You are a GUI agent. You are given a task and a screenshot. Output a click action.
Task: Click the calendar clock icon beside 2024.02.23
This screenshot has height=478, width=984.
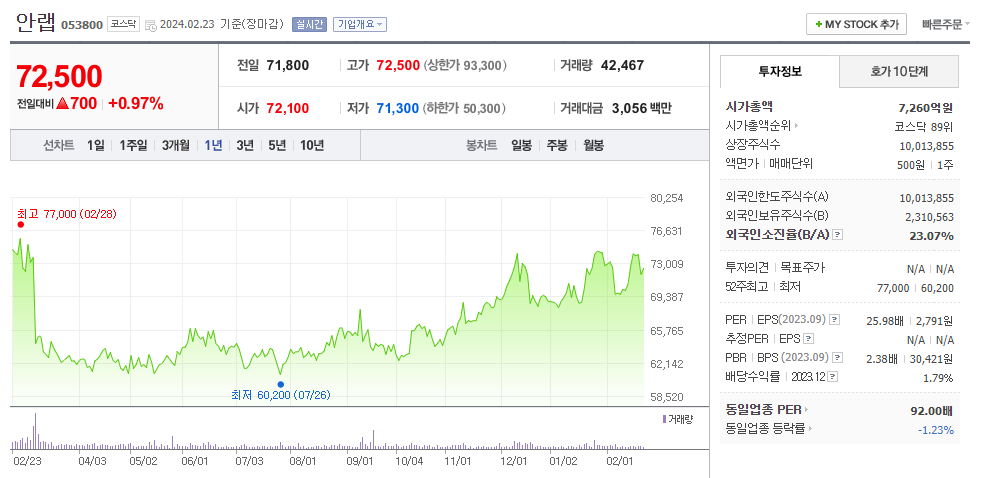coord(151,25)
